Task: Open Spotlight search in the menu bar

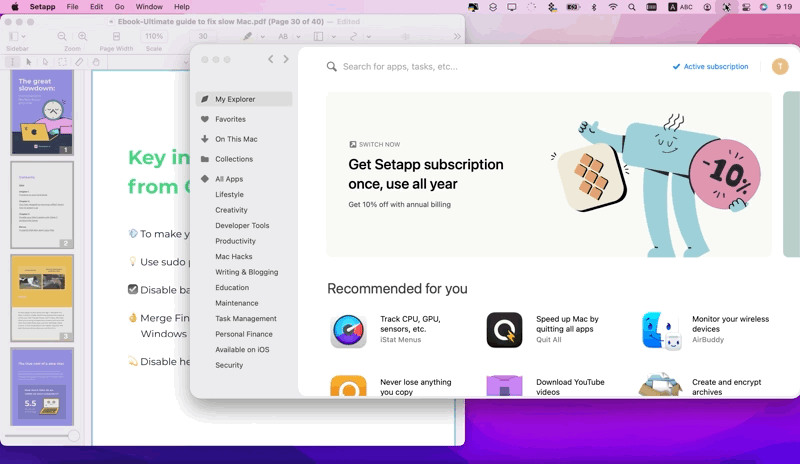Action: click(x=632, y=7)
